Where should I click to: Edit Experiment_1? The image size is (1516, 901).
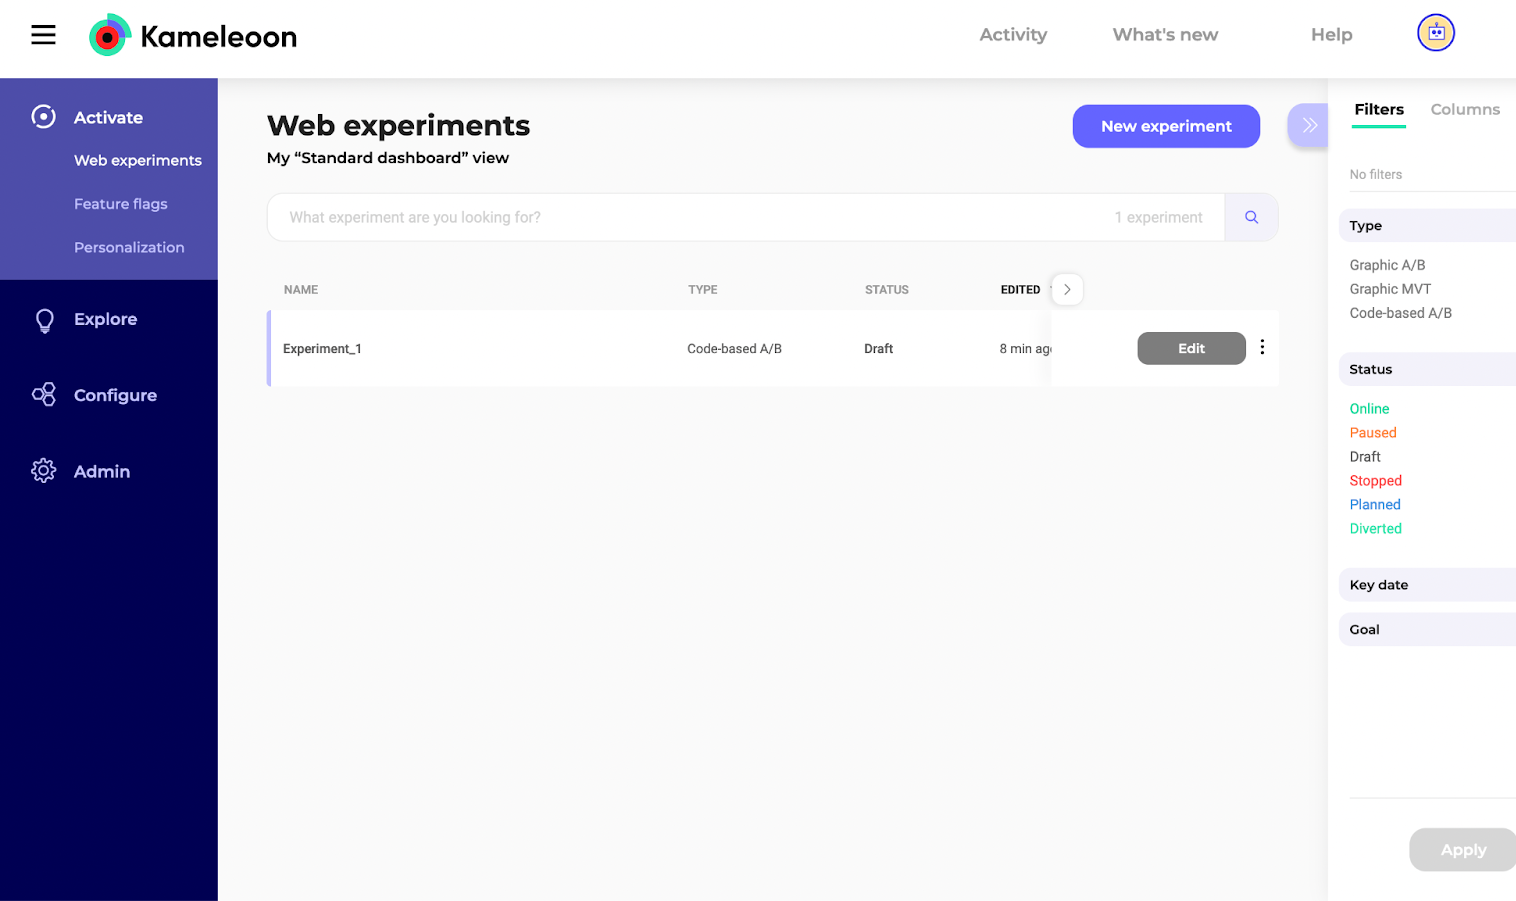coord(1191,348)
